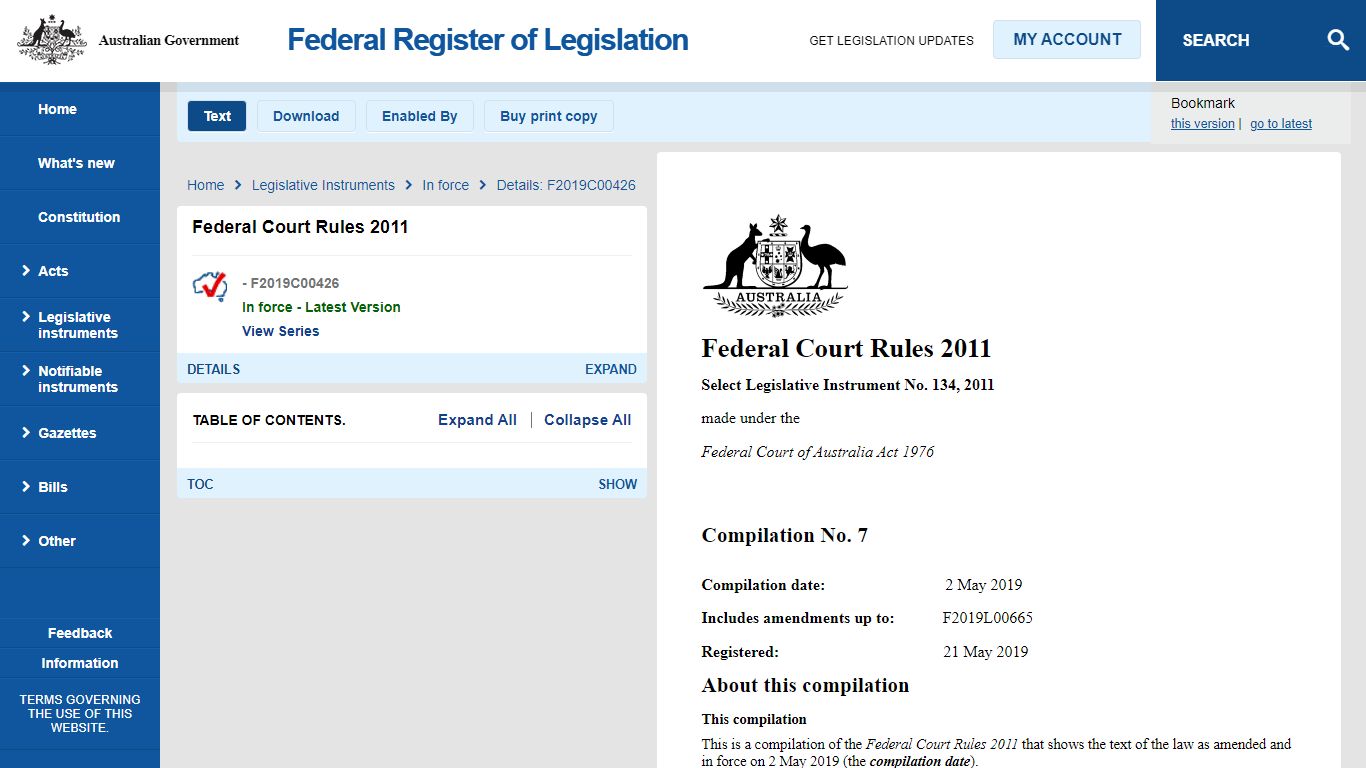Open terms governing the use link
The width and height of the screenshot is (1366, 768).
80,714
